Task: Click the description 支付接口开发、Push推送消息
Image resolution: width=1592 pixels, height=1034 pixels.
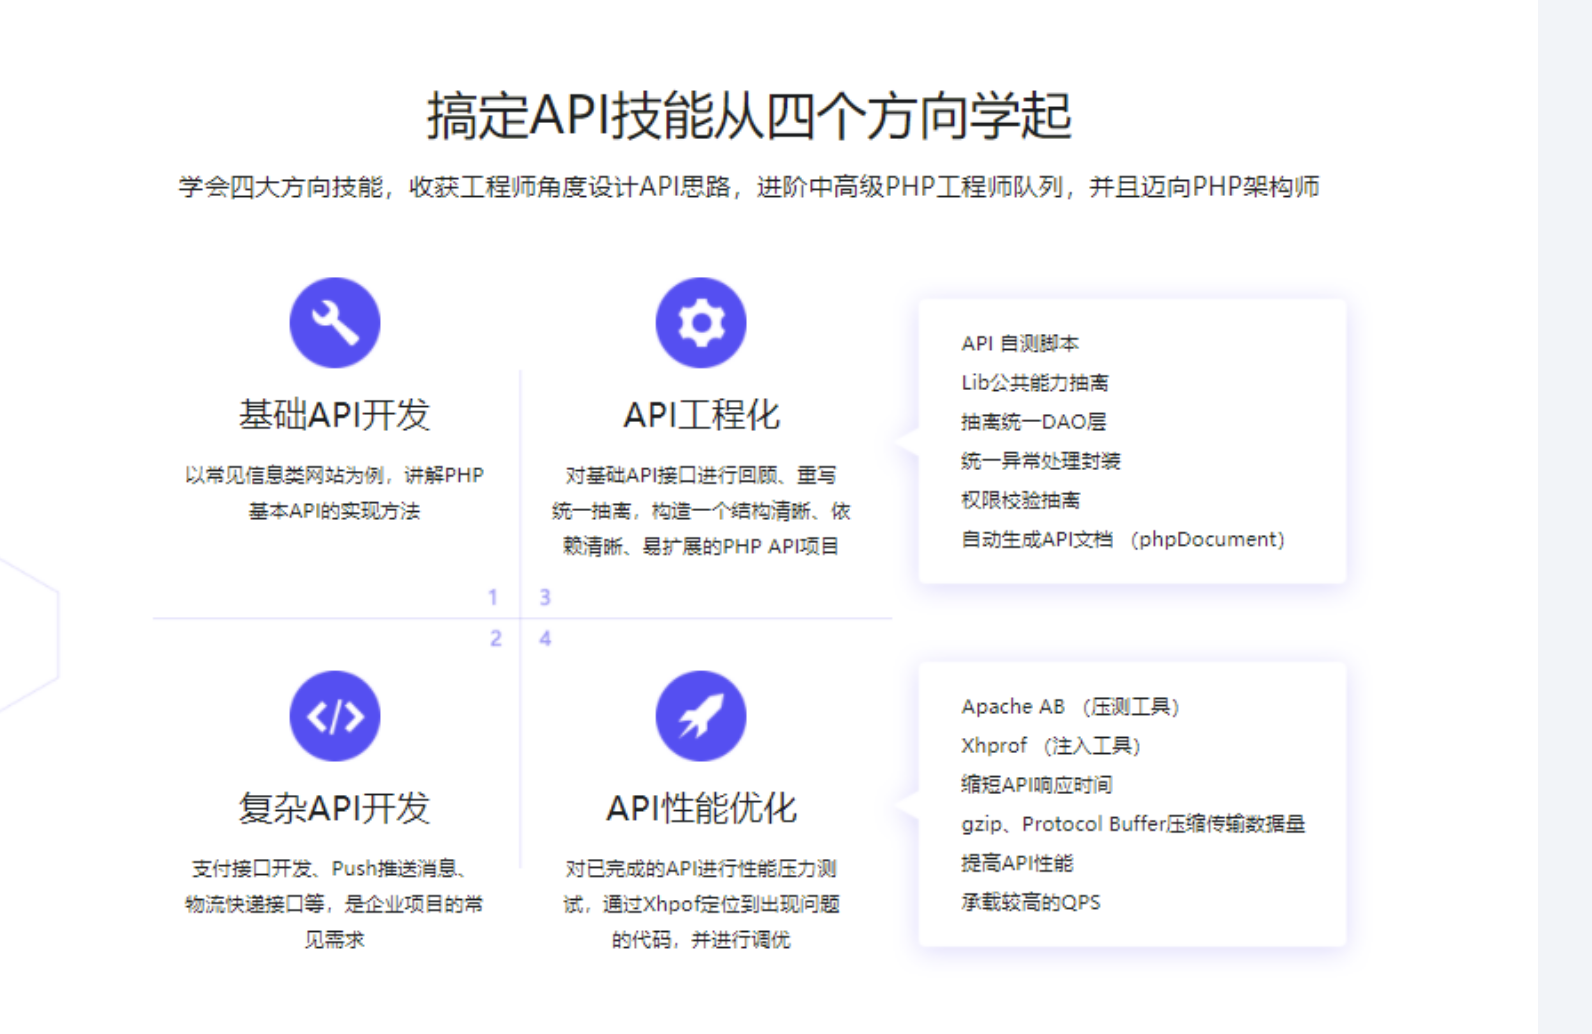Action: pyautogui.click(x=335, y=904)
